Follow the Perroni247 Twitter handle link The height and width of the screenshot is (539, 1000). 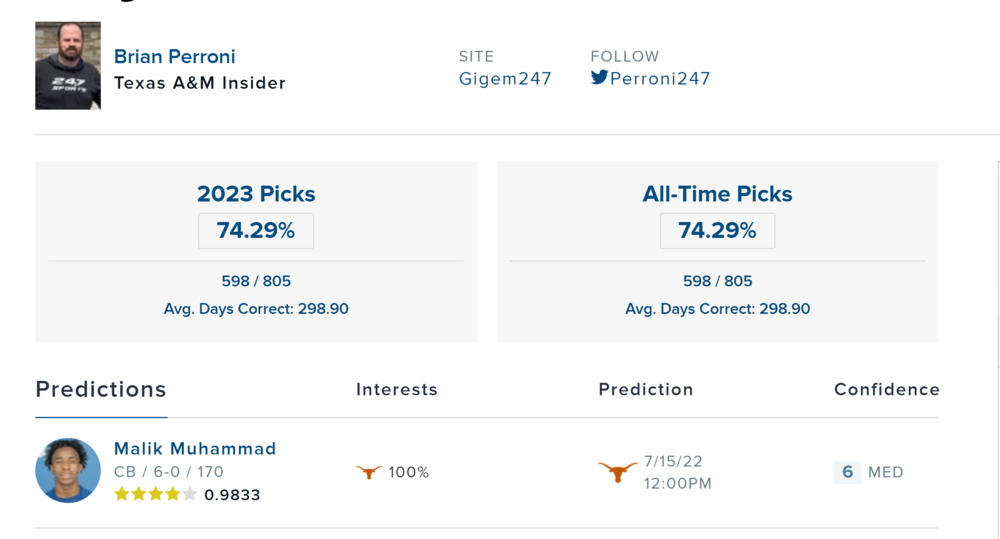point(660,78)
